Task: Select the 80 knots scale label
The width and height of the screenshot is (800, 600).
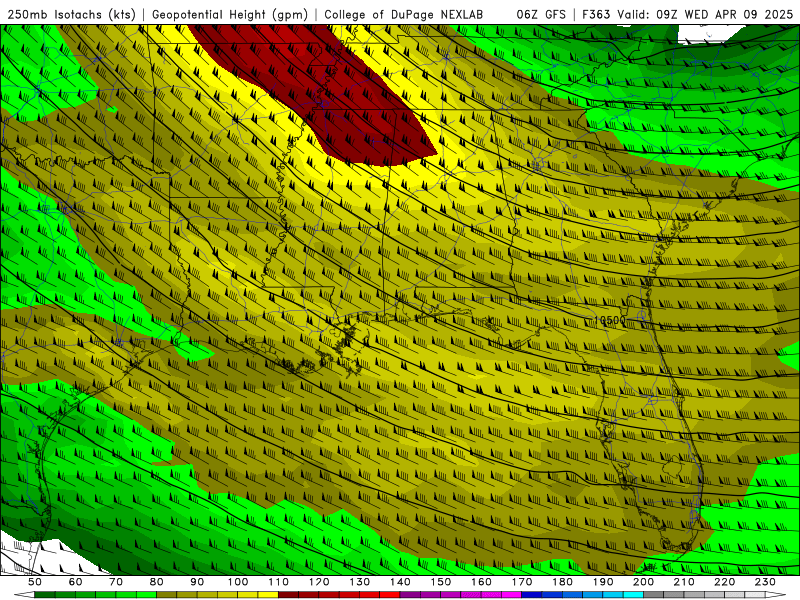Action: click(x=157, y=582)
